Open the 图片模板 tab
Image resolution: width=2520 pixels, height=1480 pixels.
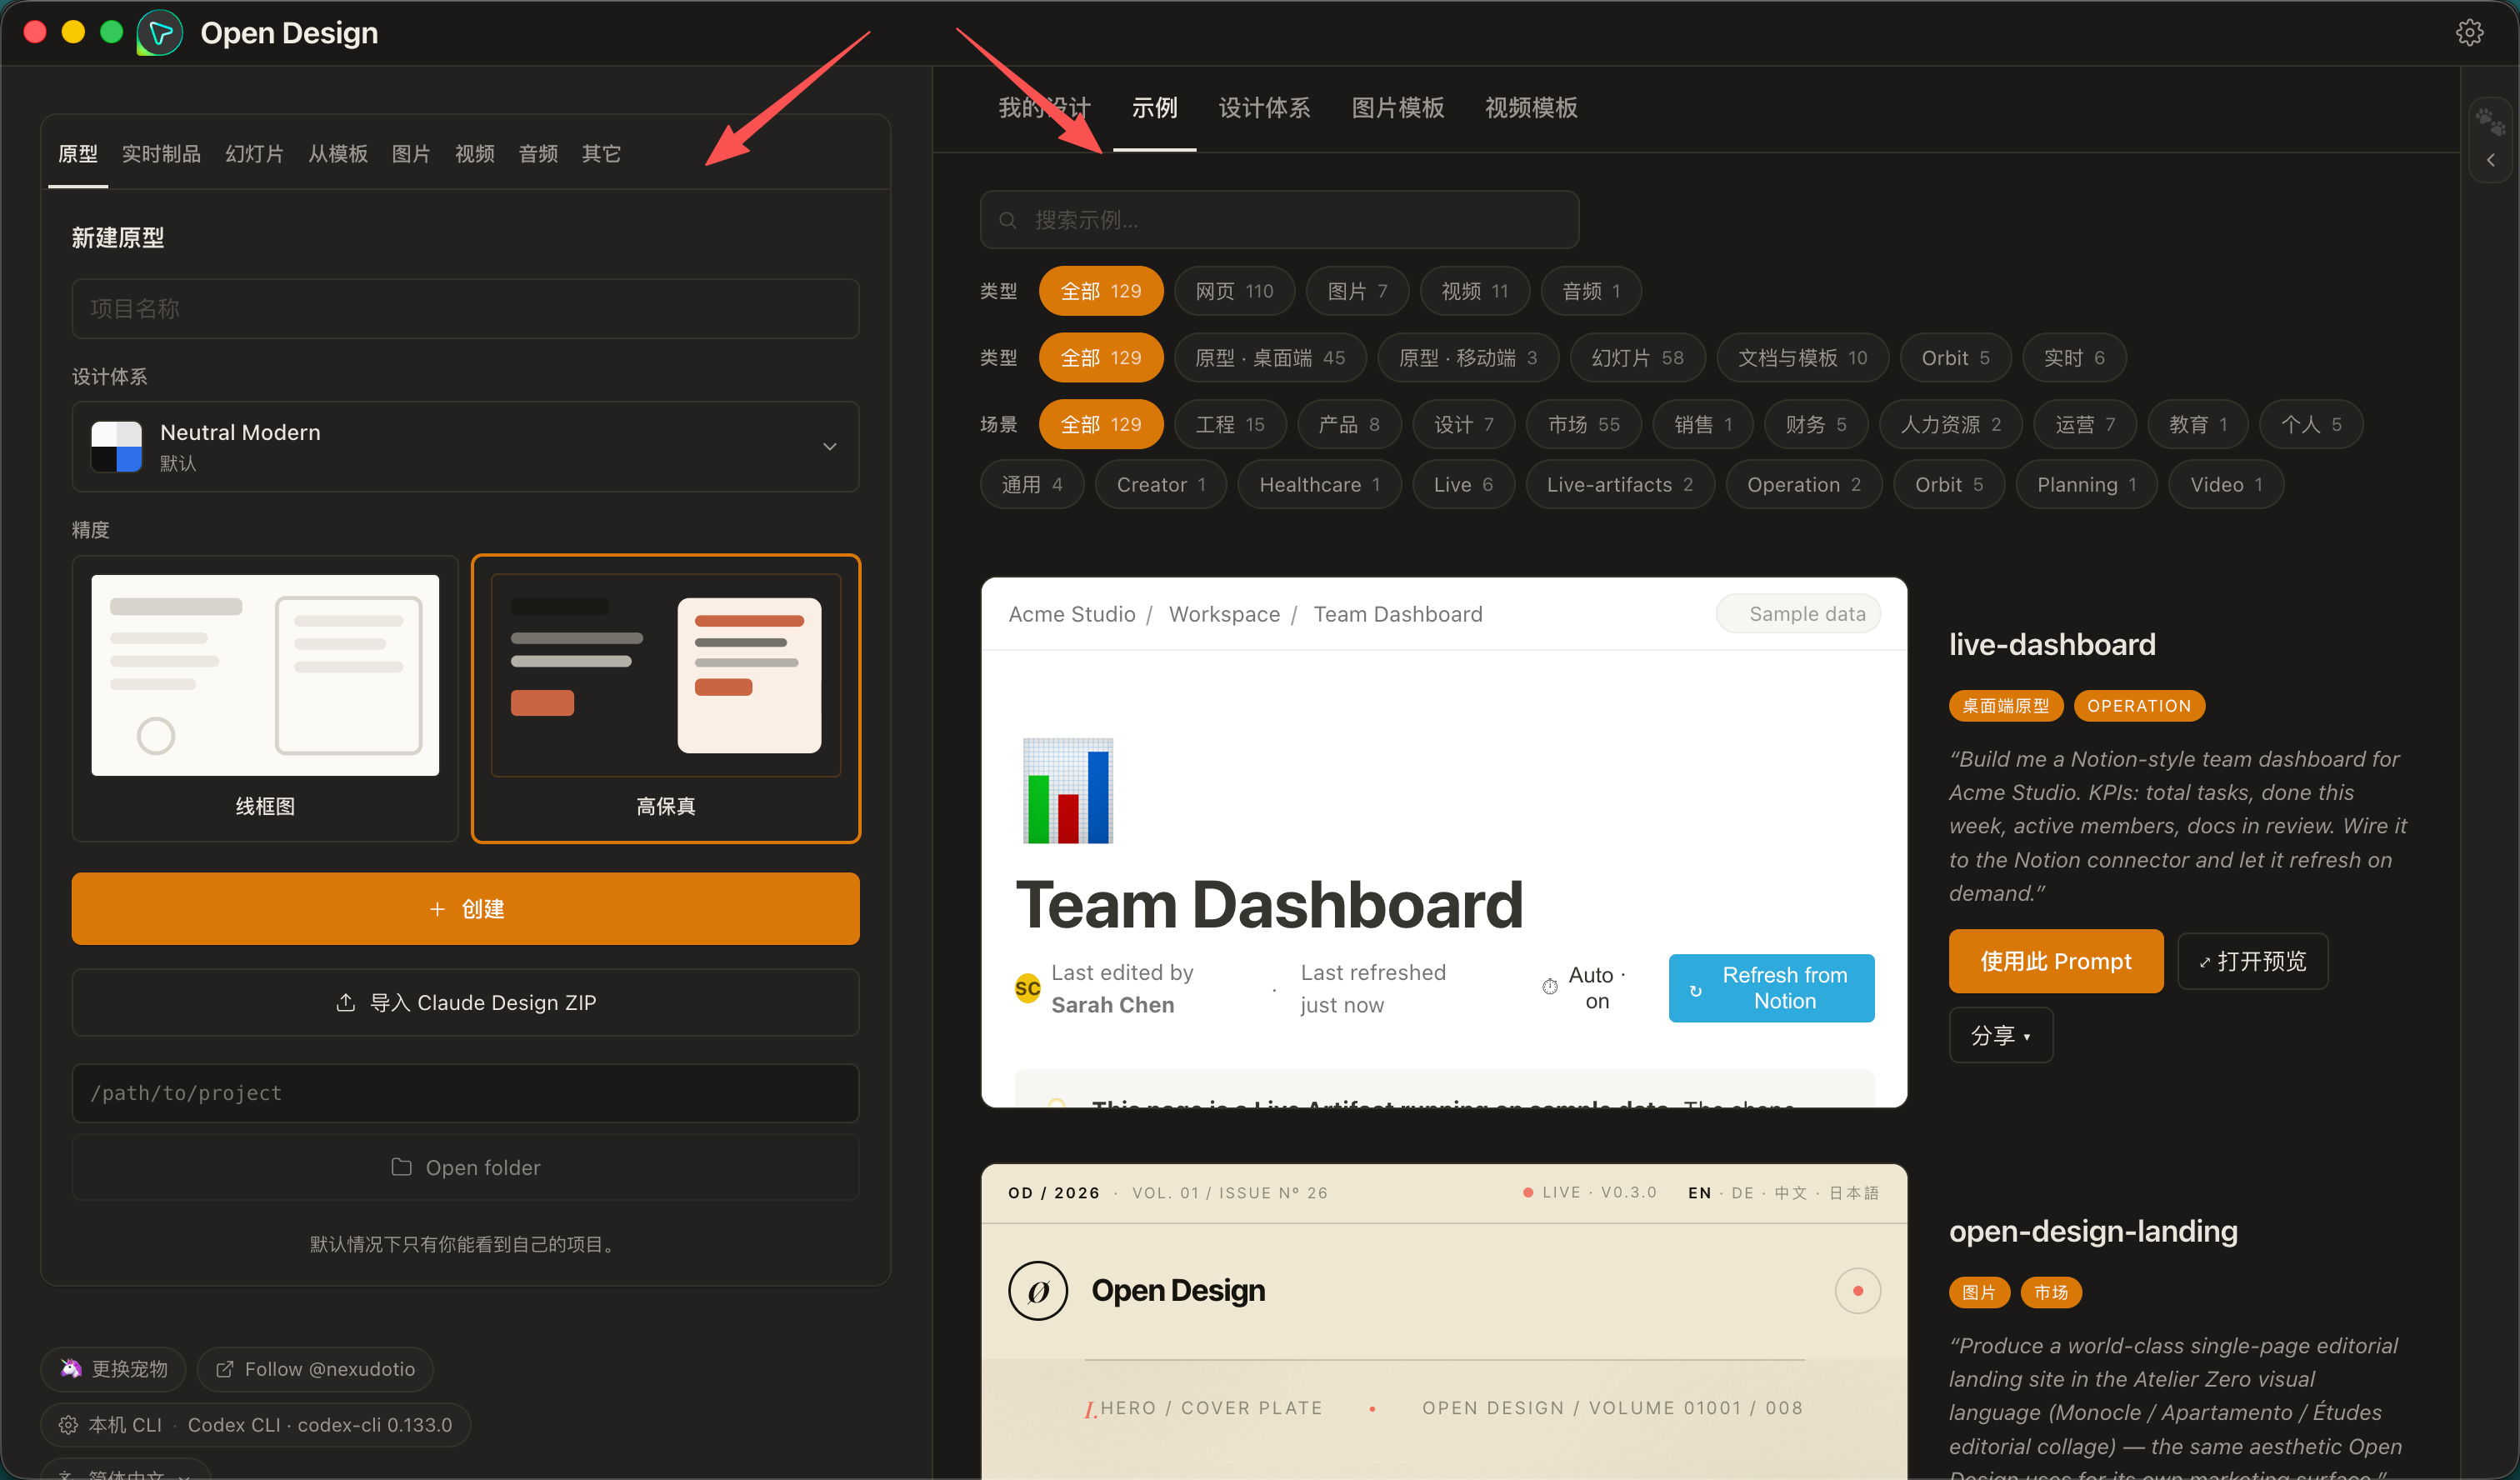(x=1397, y=107)
